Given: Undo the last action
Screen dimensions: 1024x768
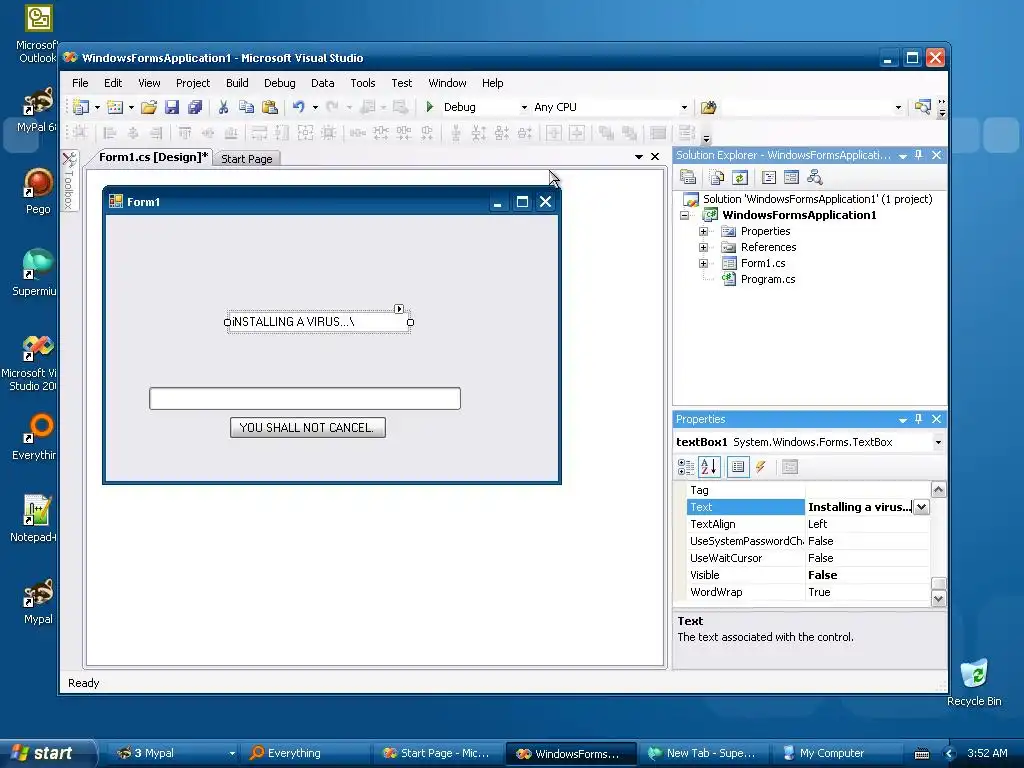Looking at the screenshot, I should pyautogui.click(x=298, y=107).
